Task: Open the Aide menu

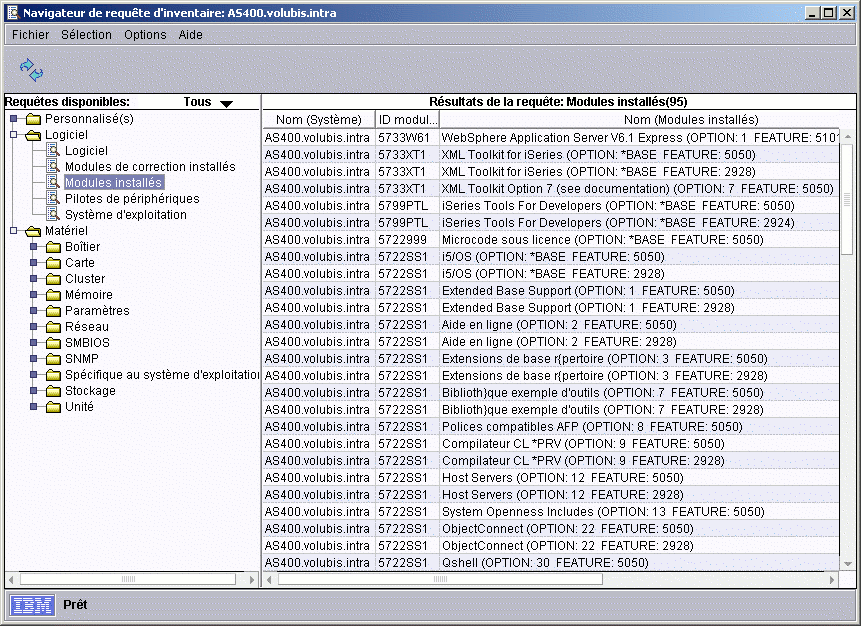Action: click(x=191, y=35)
